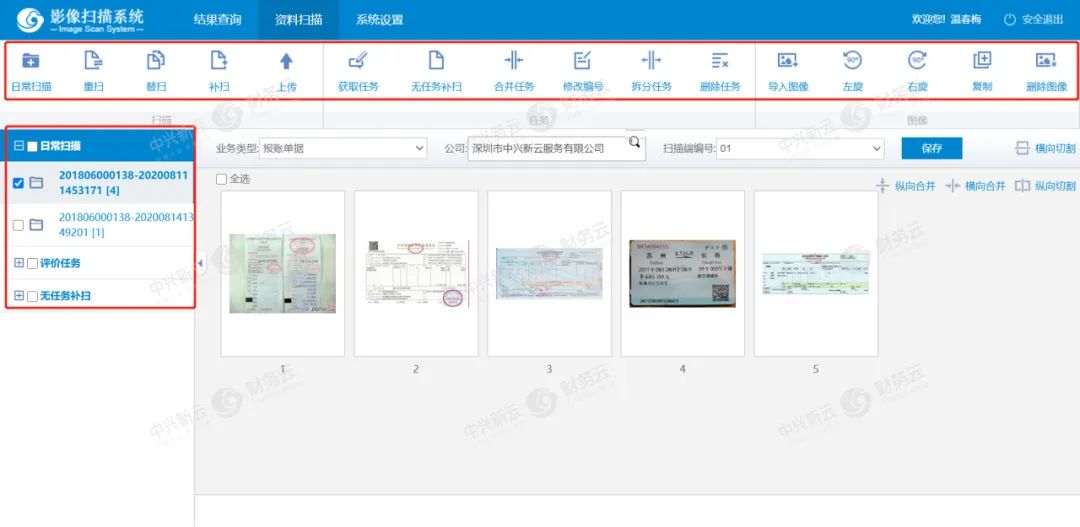1080x527 pixels.
Task: Click 纵向切割 vertical cut tool
Action: pyautogui.click(x=1046, y=186)
